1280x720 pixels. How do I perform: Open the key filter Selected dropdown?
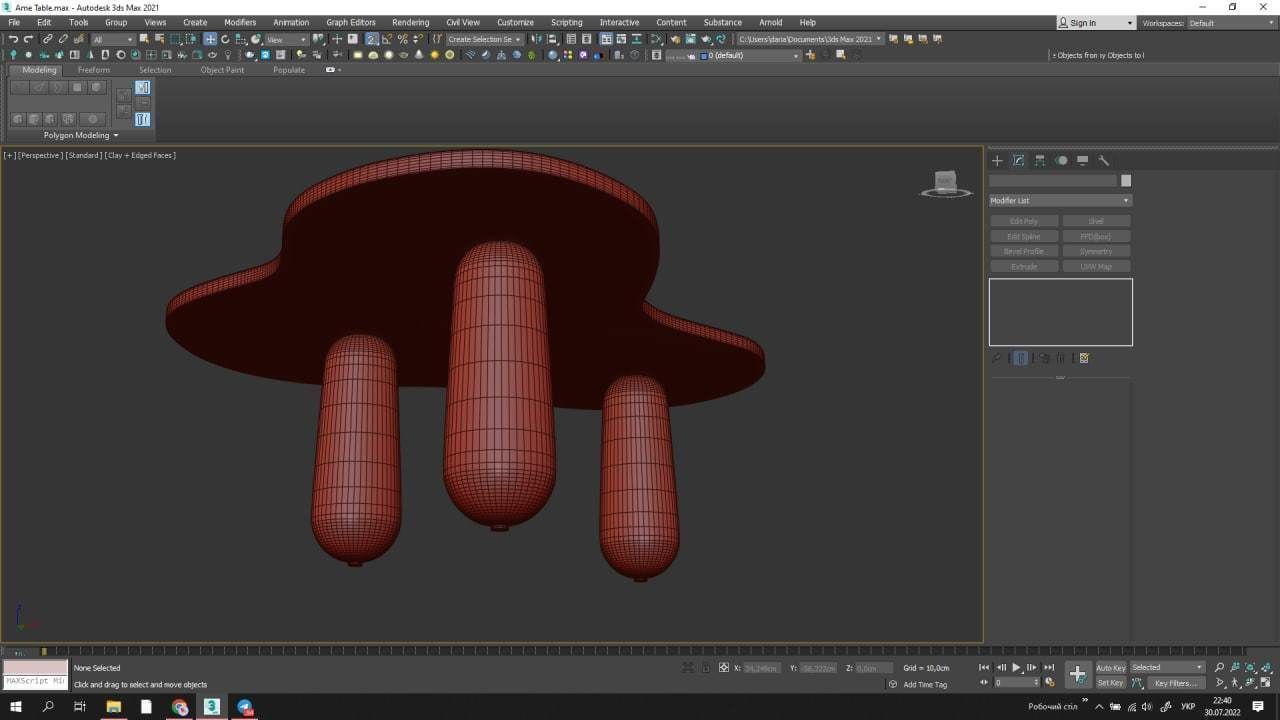point(1168,667)
